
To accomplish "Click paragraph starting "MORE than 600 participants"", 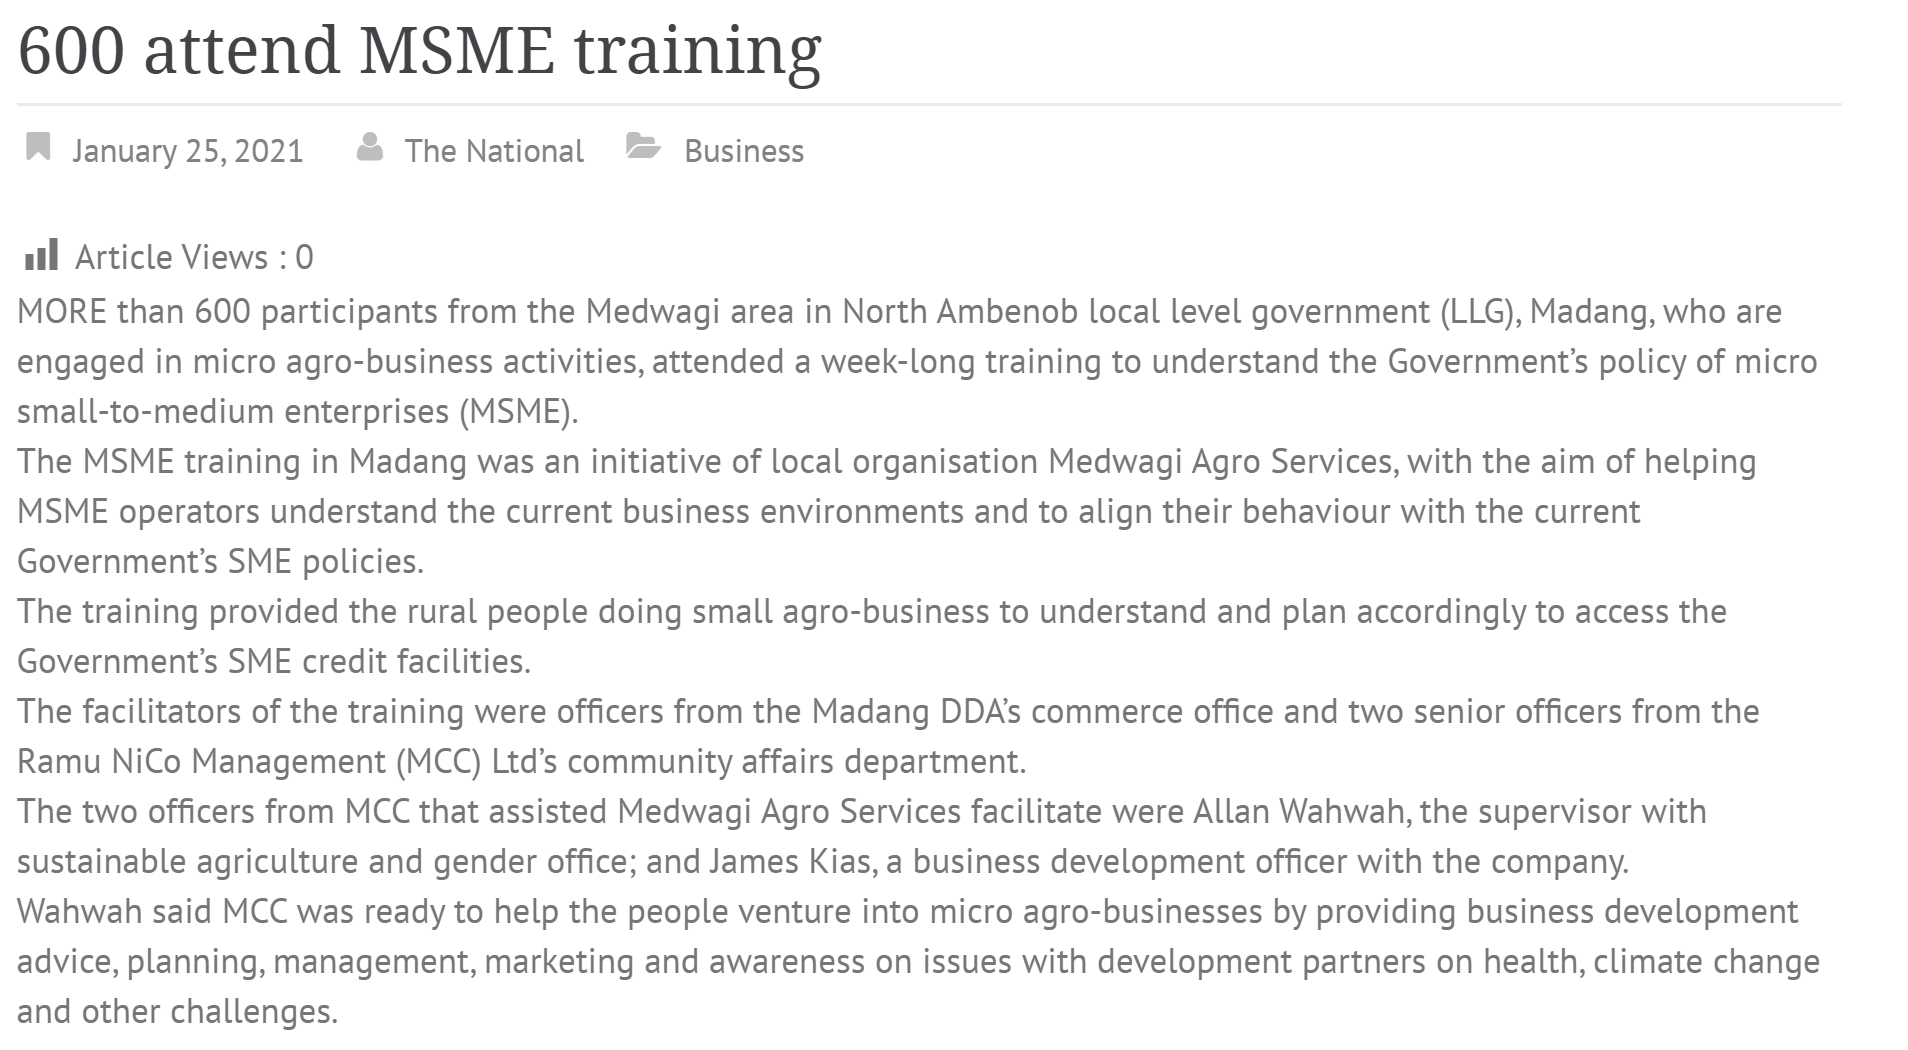I will tap(917, 361).
